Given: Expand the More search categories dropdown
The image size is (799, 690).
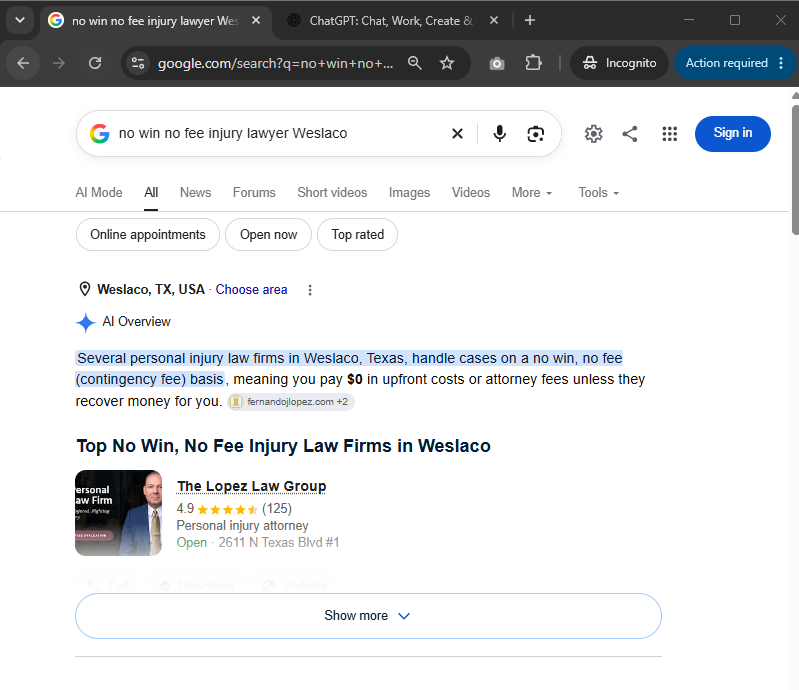Looking at the screenshot, I should (532, 193).
